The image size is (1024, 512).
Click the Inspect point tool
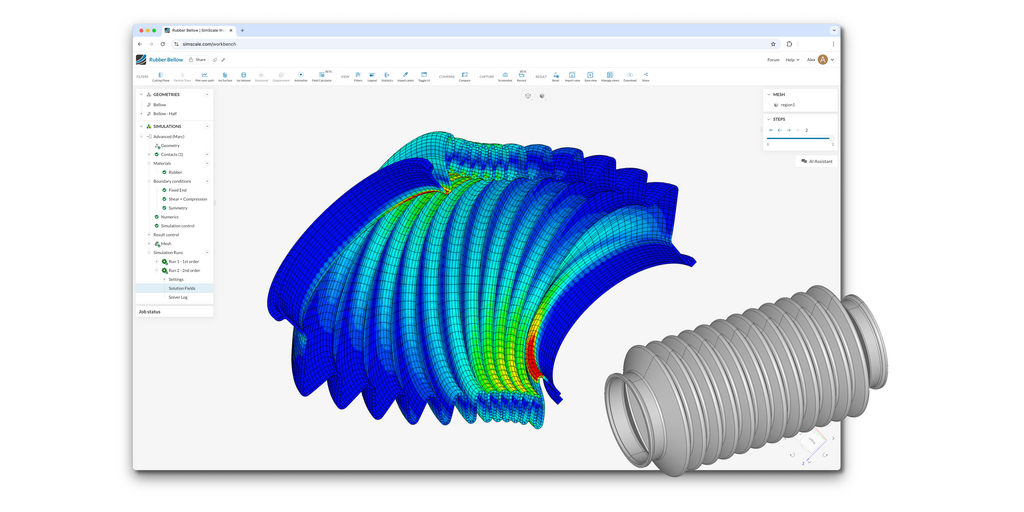(405, 76)
